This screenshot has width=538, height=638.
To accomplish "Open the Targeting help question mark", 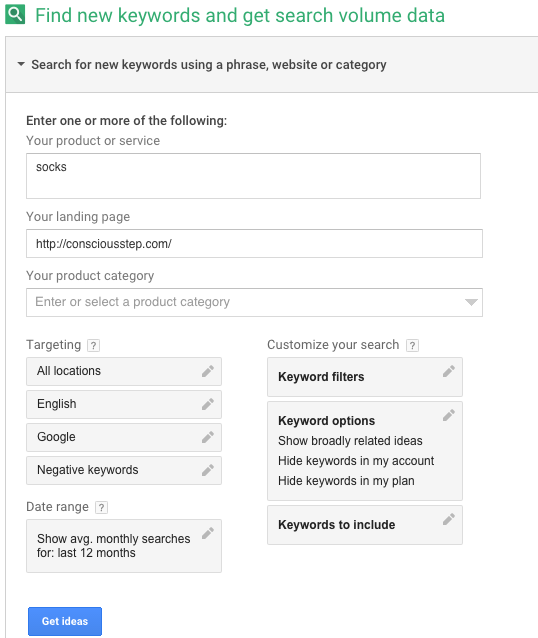I will pos(94,345).
